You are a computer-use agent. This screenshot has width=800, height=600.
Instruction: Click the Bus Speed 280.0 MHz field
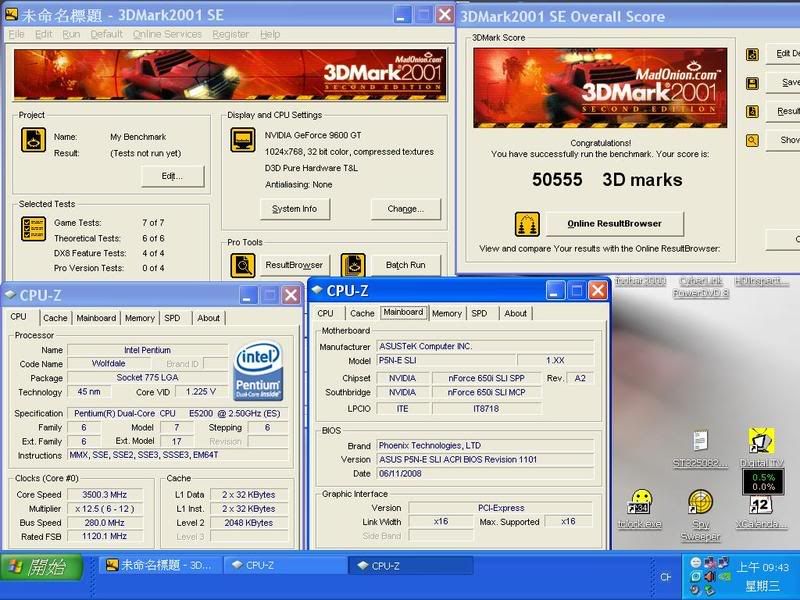105,522
